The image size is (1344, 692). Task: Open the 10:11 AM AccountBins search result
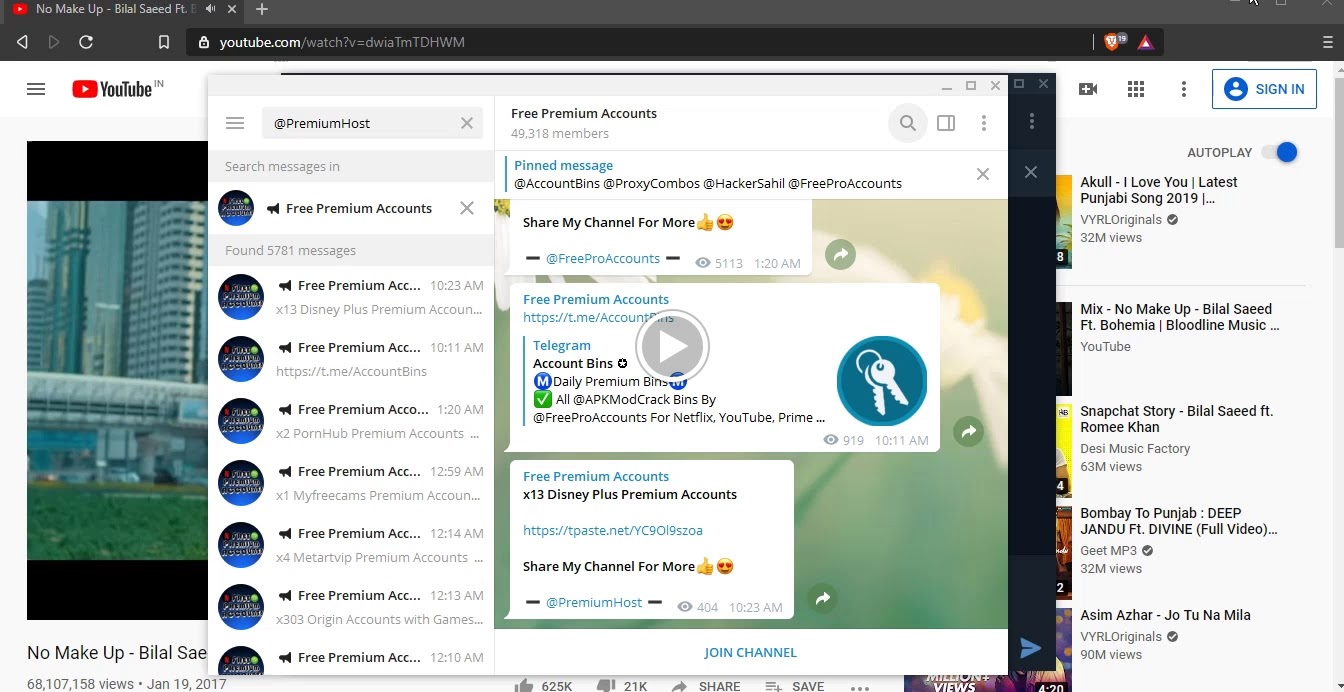(351, 359)
